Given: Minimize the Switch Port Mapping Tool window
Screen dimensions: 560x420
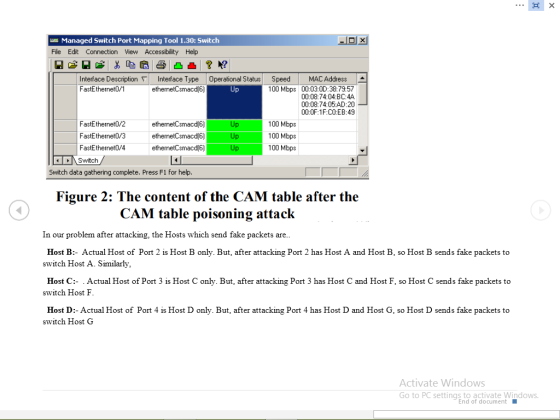Looking at the screenshot, I should tap(342, 40).
